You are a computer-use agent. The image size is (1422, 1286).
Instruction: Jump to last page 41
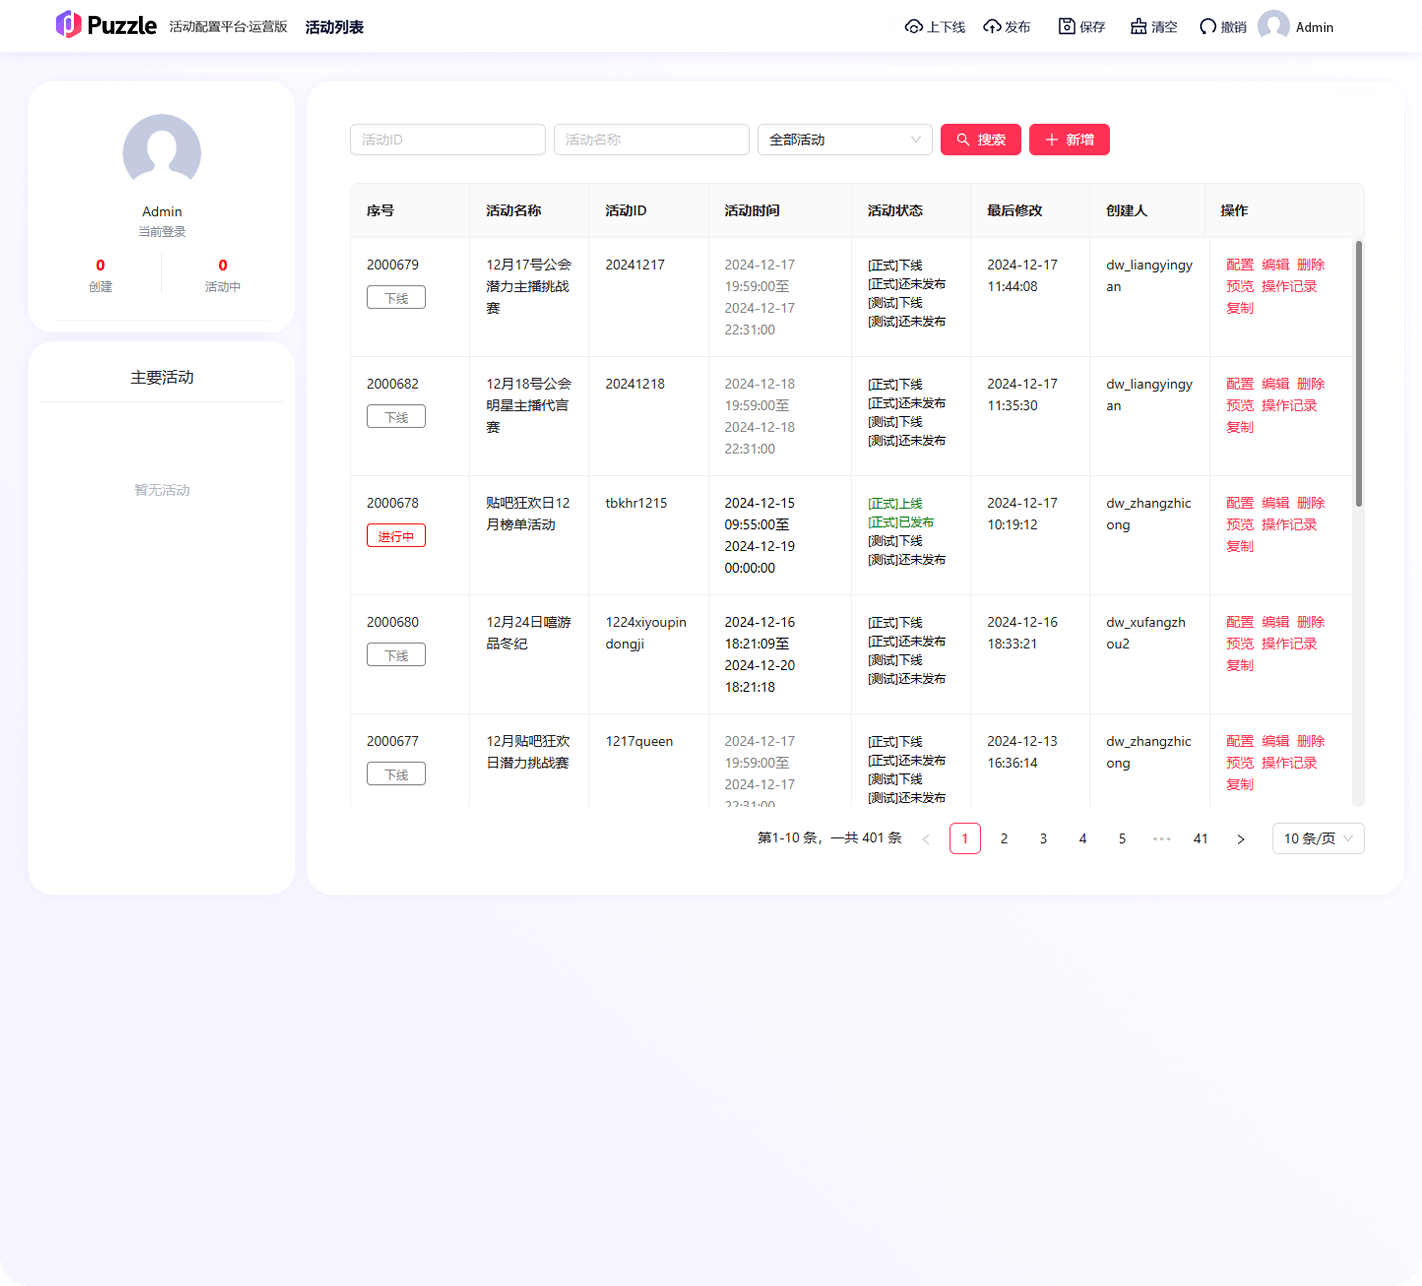coord(1200,839)
